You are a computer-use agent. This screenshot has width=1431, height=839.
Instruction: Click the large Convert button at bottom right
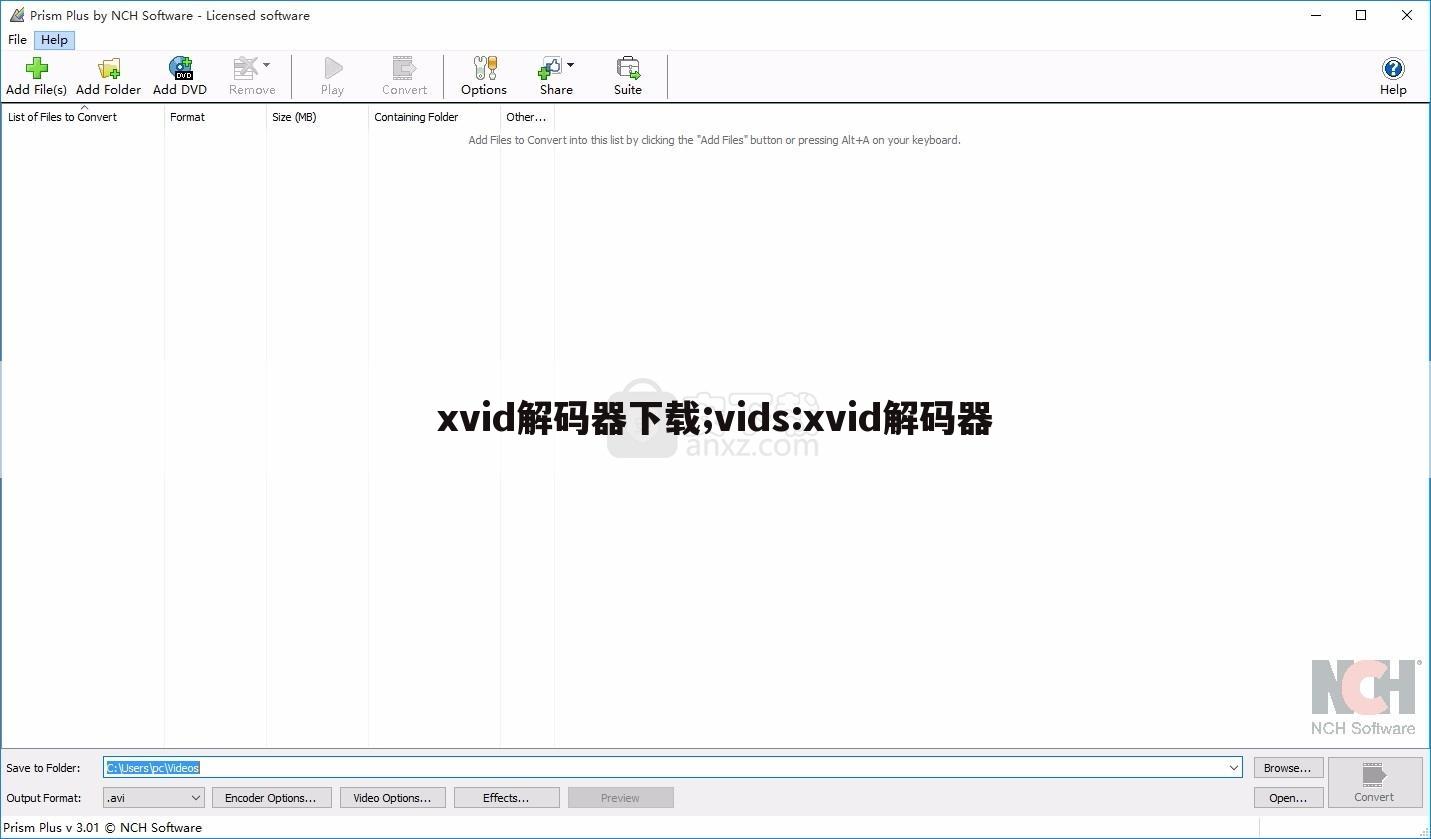[1374, 782]
